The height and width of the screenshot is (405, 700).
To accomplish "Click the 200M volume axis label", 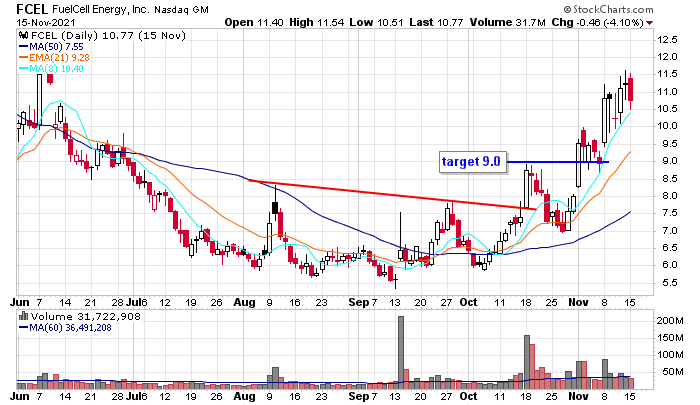I will pyautogui.click(x=670, y=321).
